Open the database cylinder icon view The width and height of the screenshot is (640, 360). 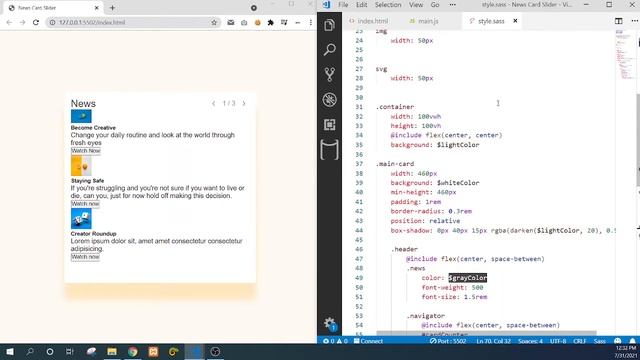coord(329,149)
